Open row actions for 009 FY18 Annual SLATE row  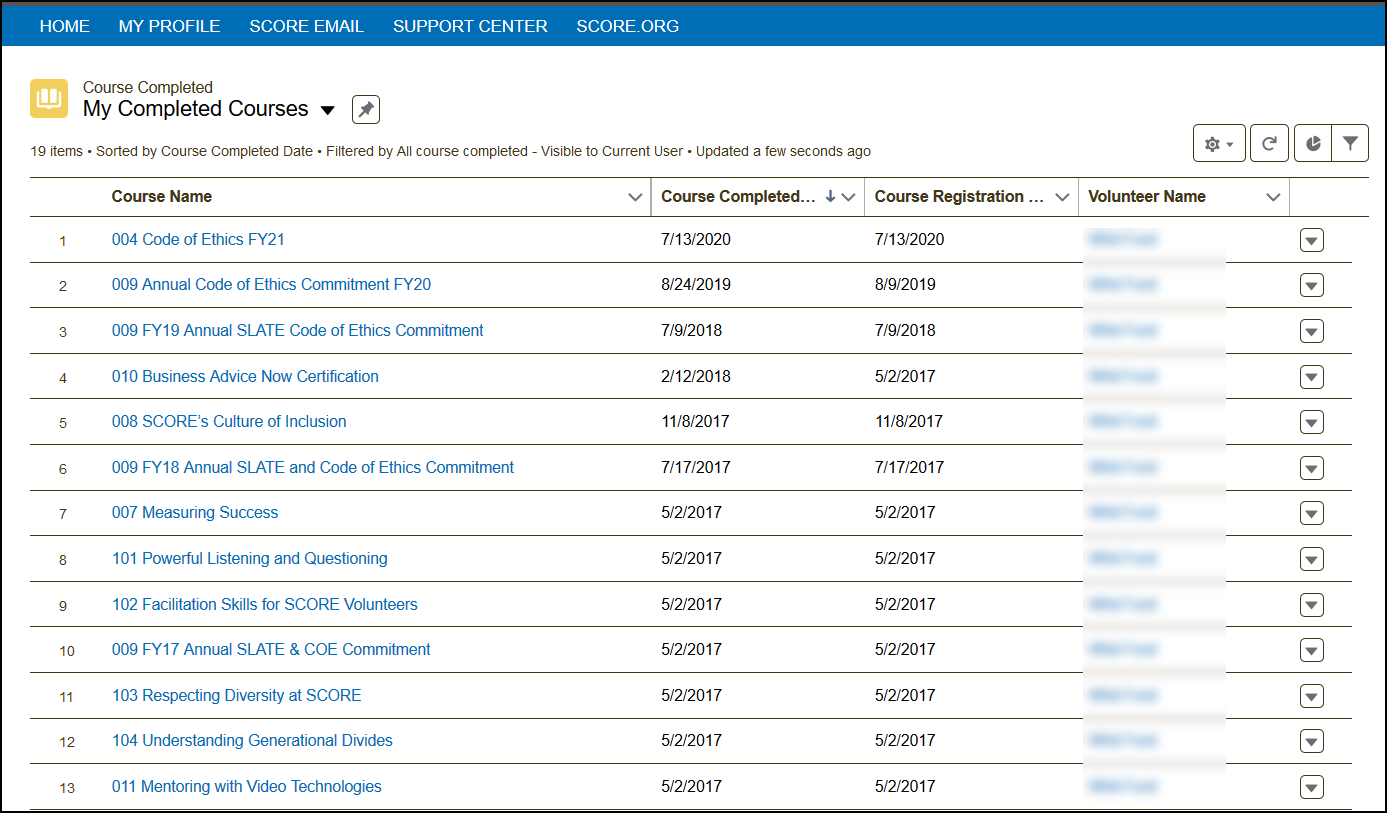point(1312,468)
